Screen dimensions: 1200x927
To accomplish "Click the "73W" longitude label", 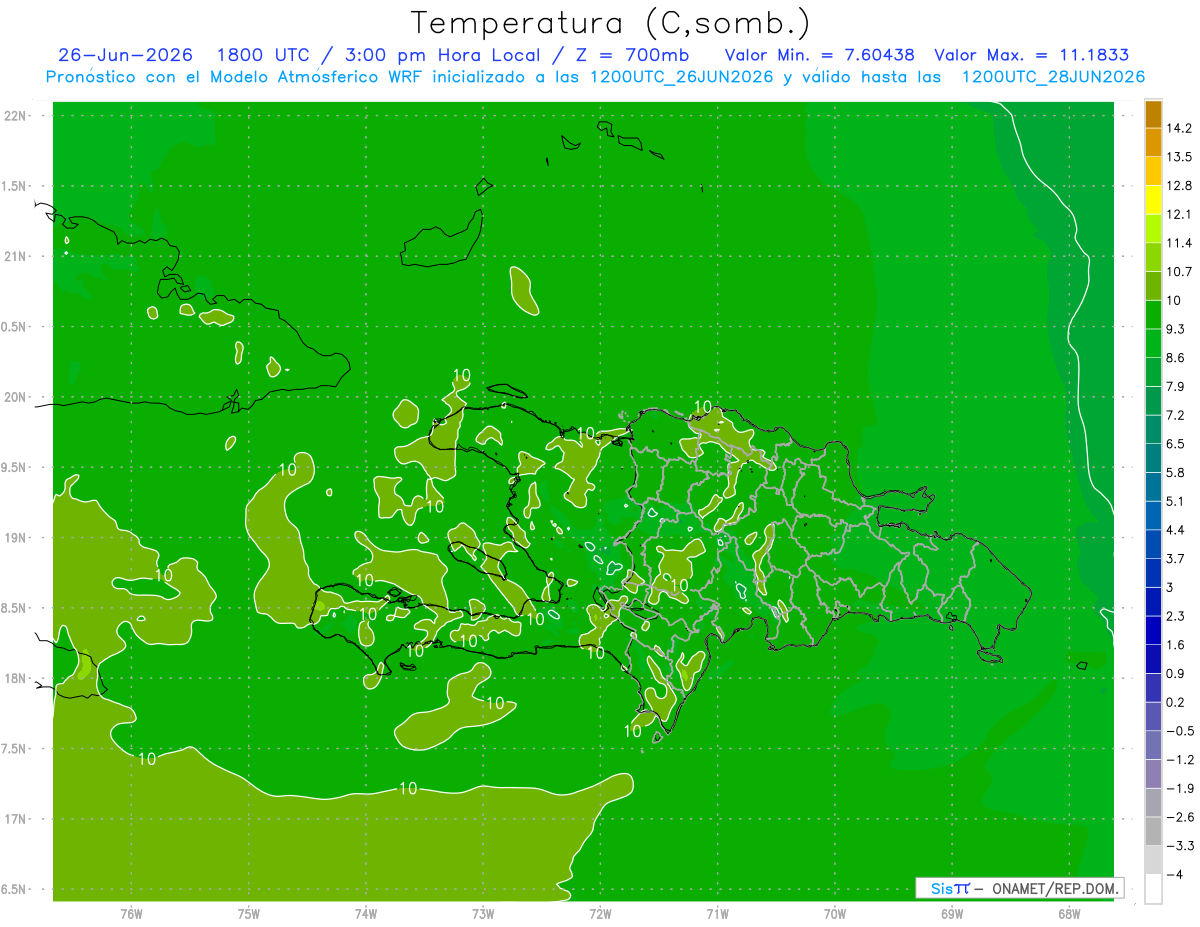I will tap(483, 914).
